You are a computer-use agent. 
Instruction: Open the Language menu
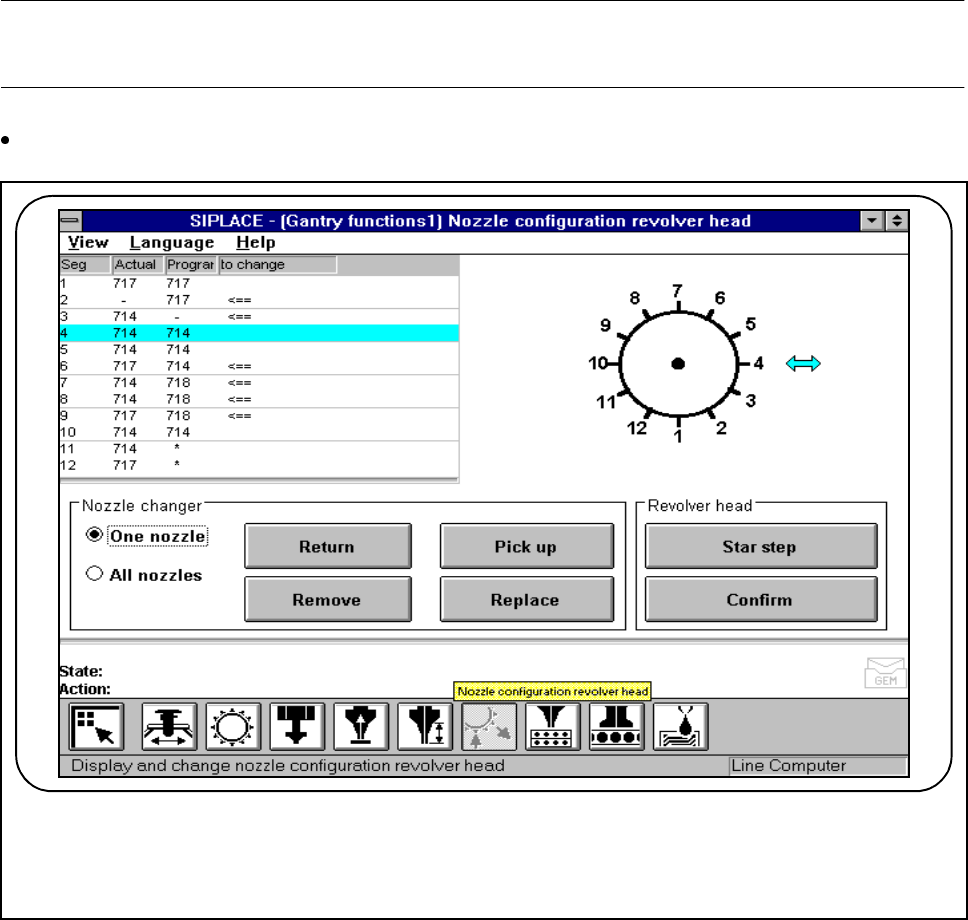[x=171, y=242]
